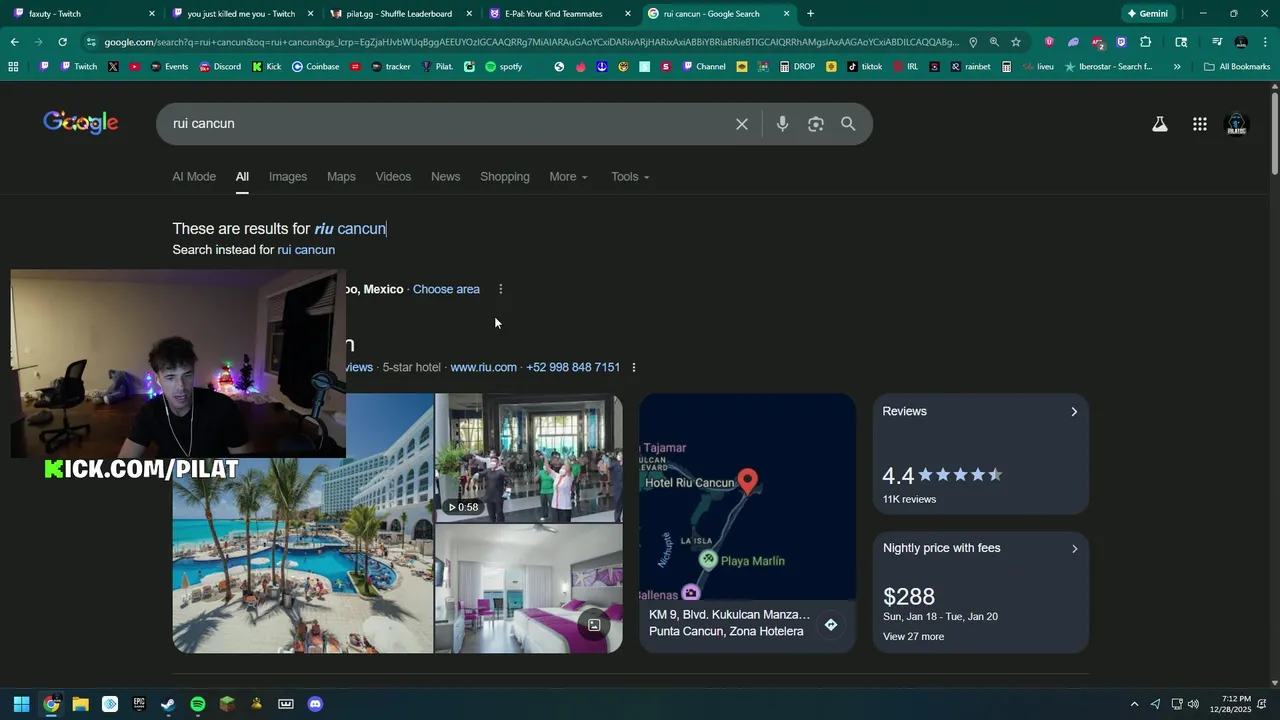Open directions icon on the map card

(830, 625)
